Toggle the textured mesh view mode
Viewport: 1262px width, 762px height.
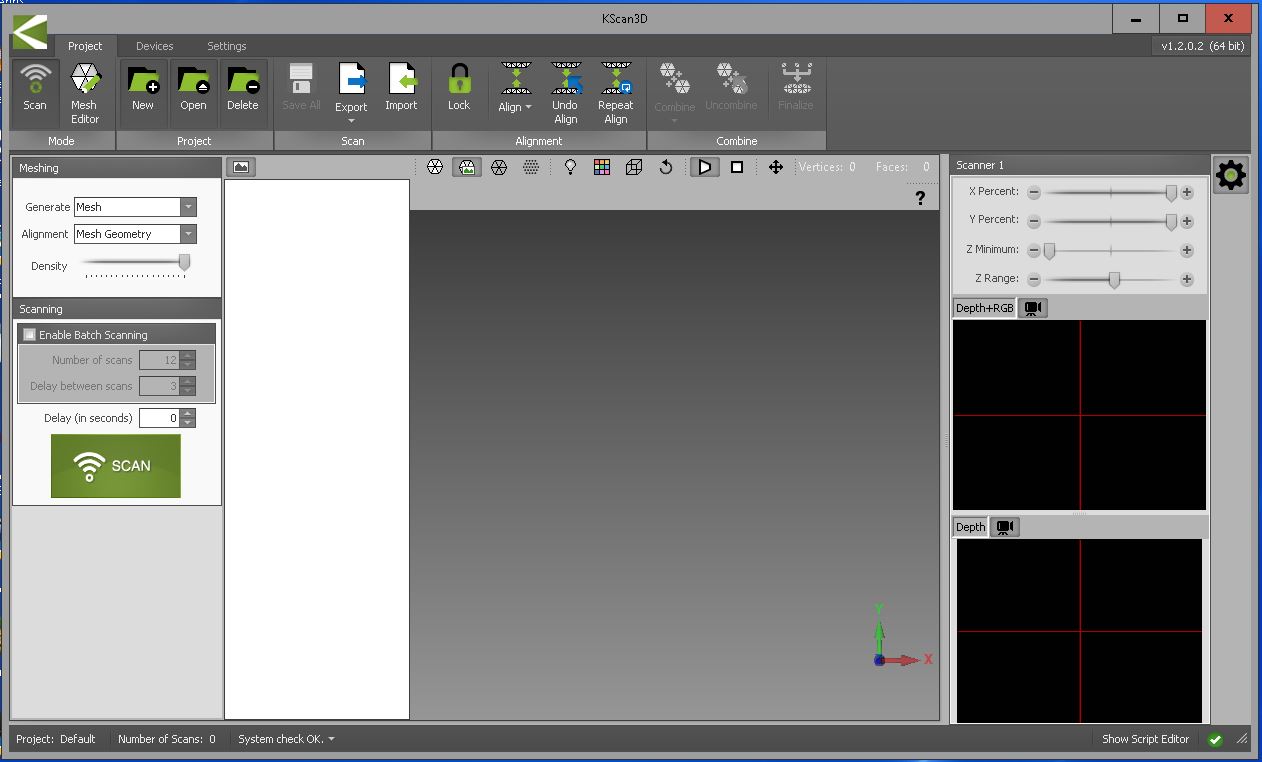click(x=467, y=167)
